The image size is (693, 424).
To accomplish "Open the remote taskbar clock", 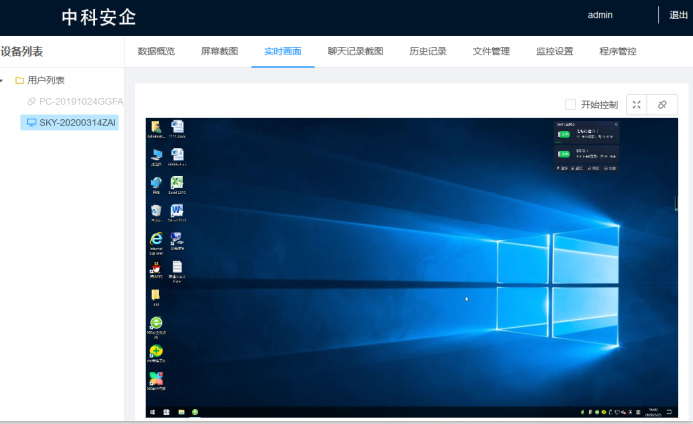I will (x=653, y=412).
